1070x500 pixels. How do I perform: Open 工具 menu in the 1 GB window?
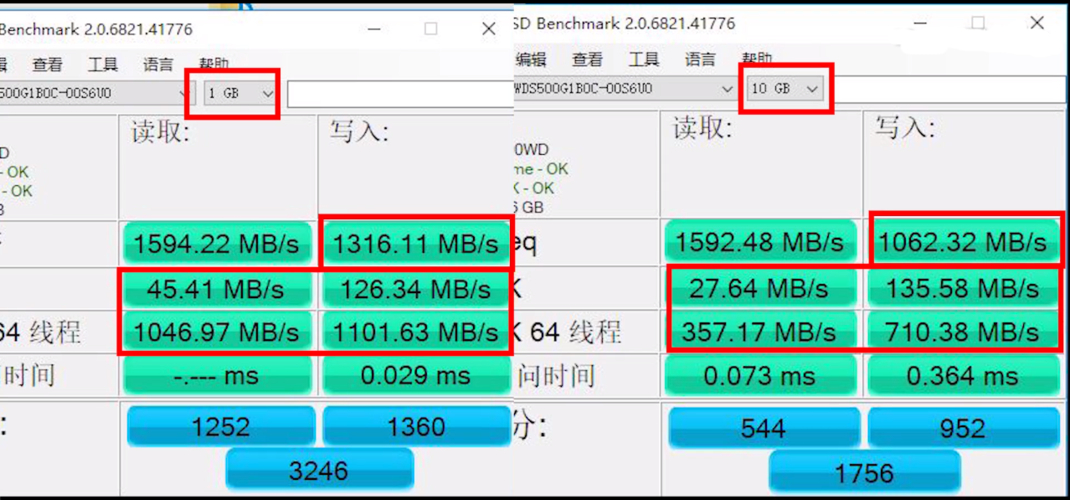[103, 65]
